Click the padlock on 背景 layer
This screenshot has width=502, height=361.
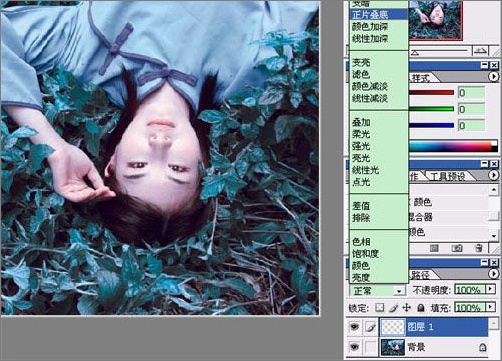coord(482,348)
